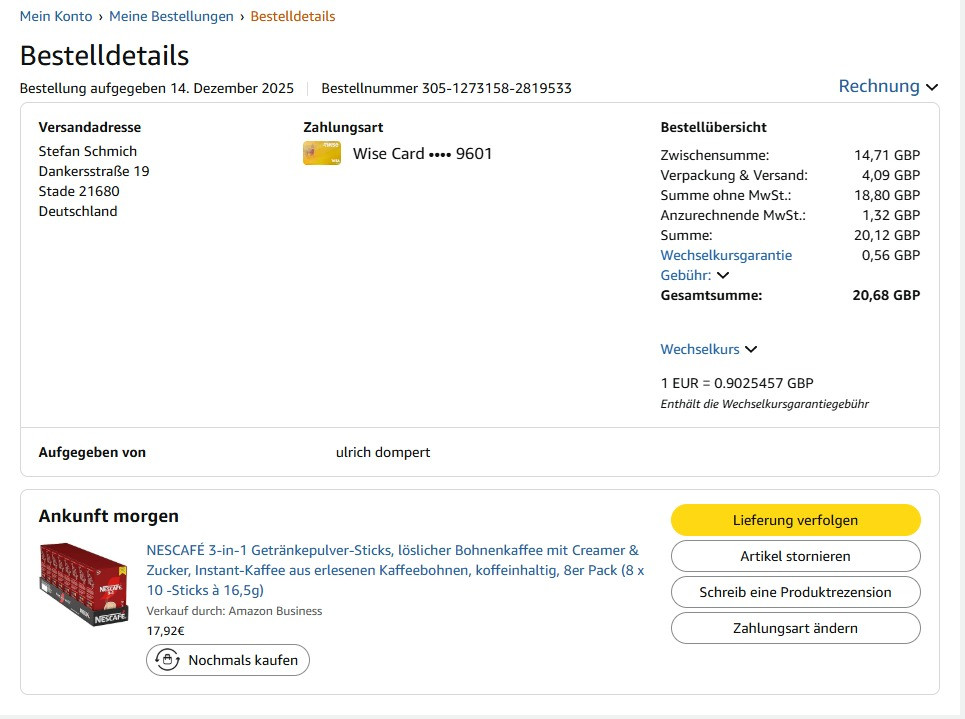965x719 pixels.
Task: Click Zahlungsart ändern button
Action: [795, 628]
